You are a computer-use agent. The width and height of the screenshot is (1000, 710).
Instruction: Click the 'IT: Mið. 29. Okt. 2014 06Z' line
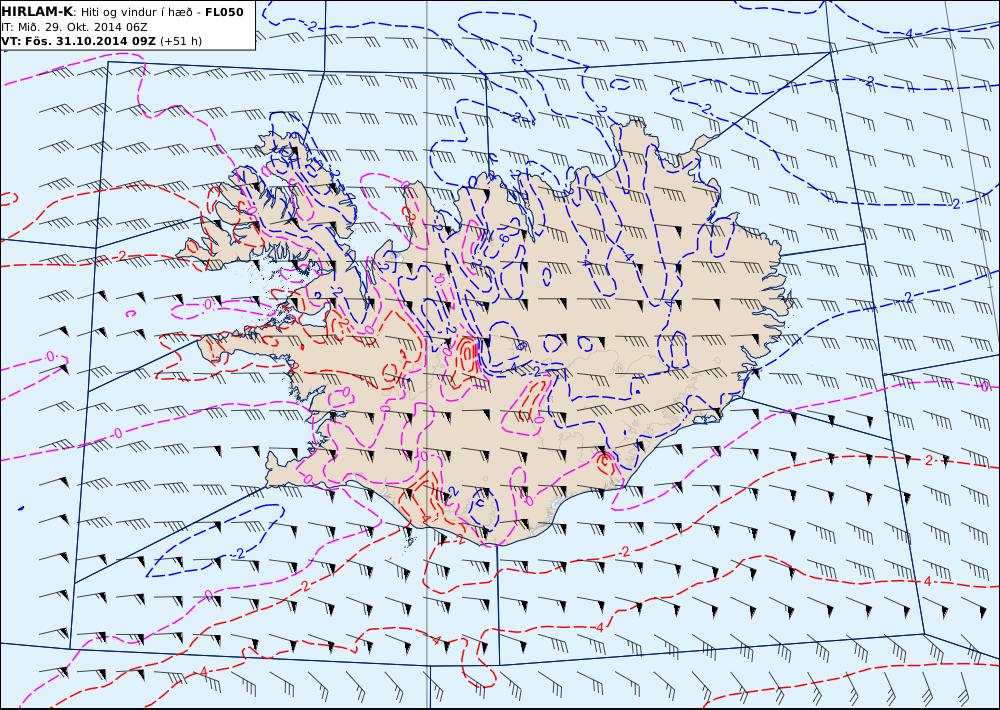75,27
